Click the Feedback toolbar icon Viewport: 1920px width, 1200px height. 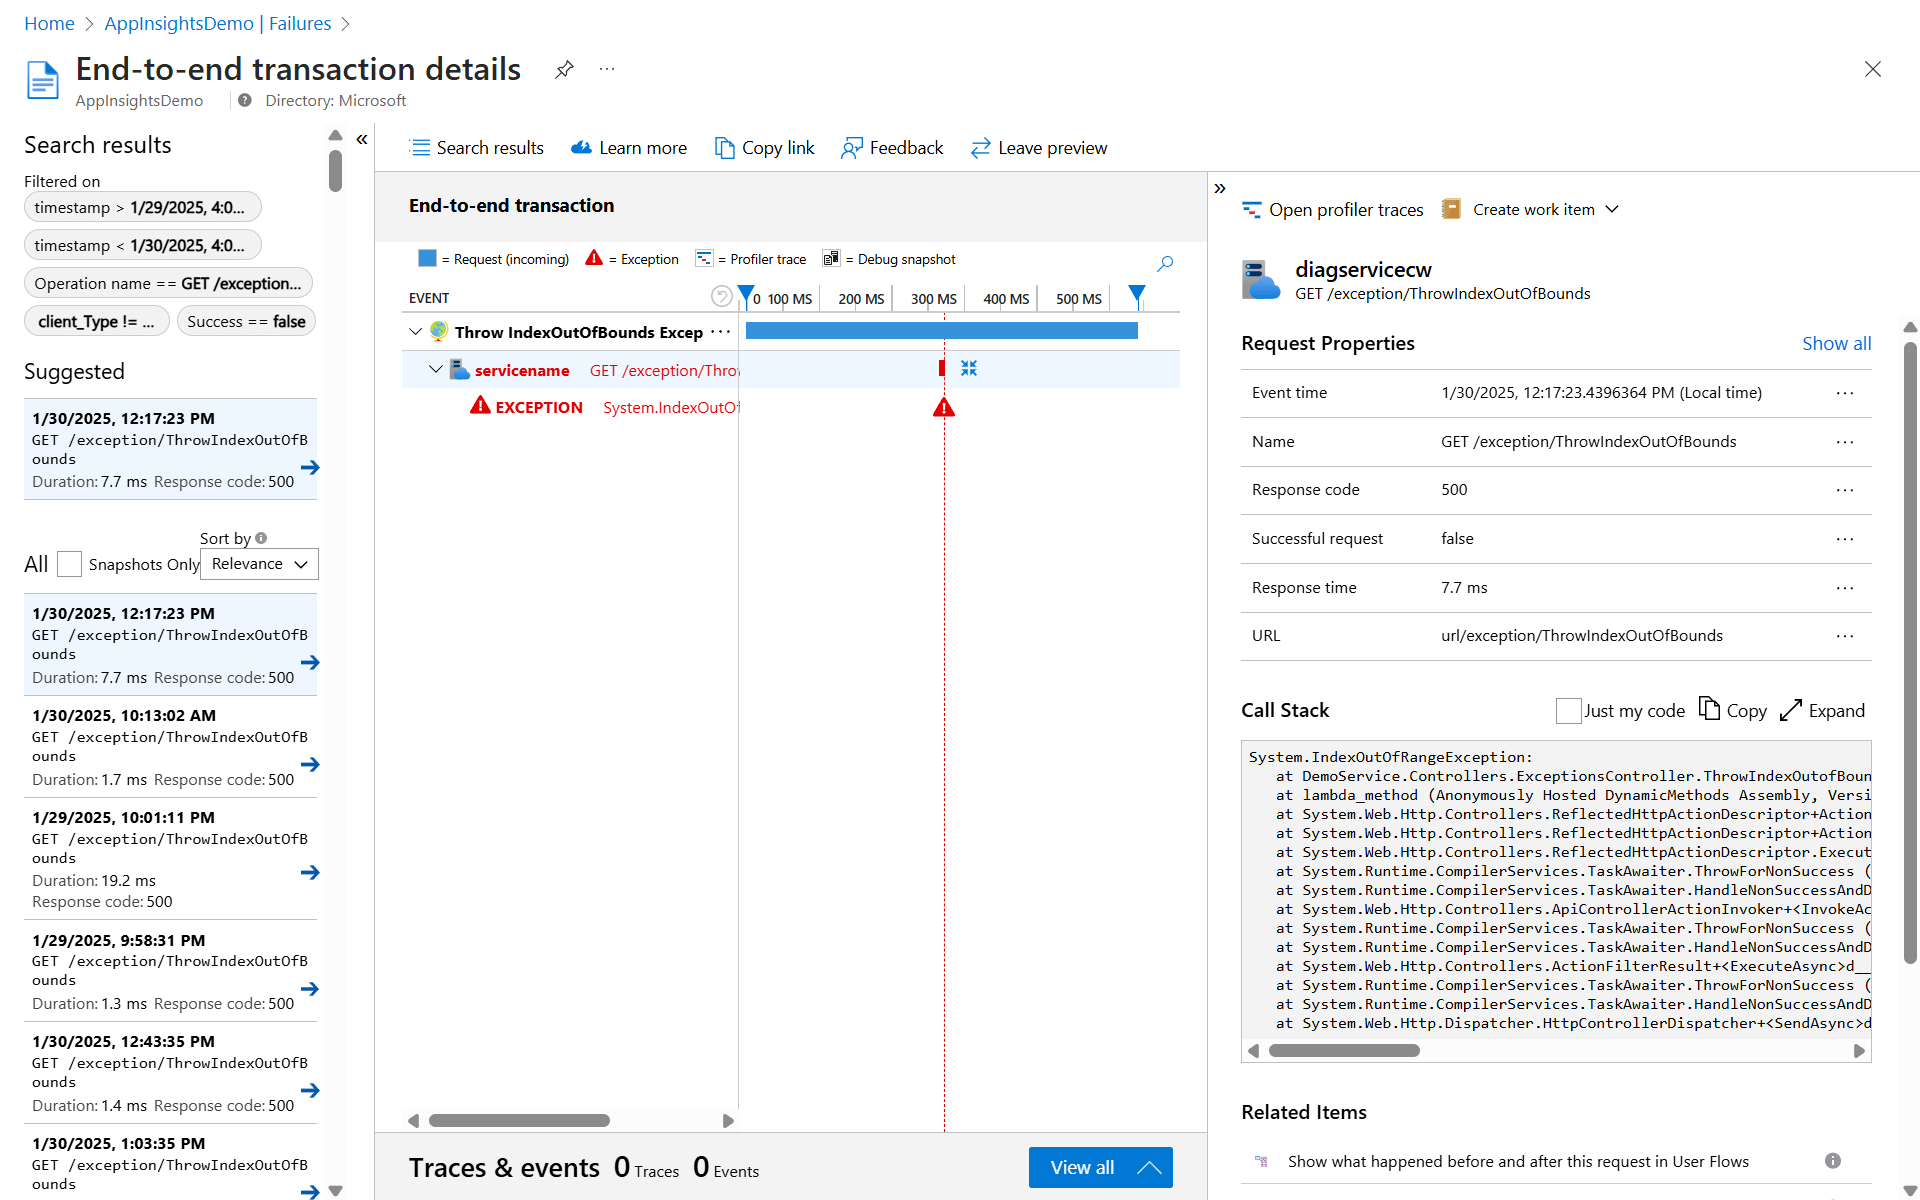tap(851, 148)
